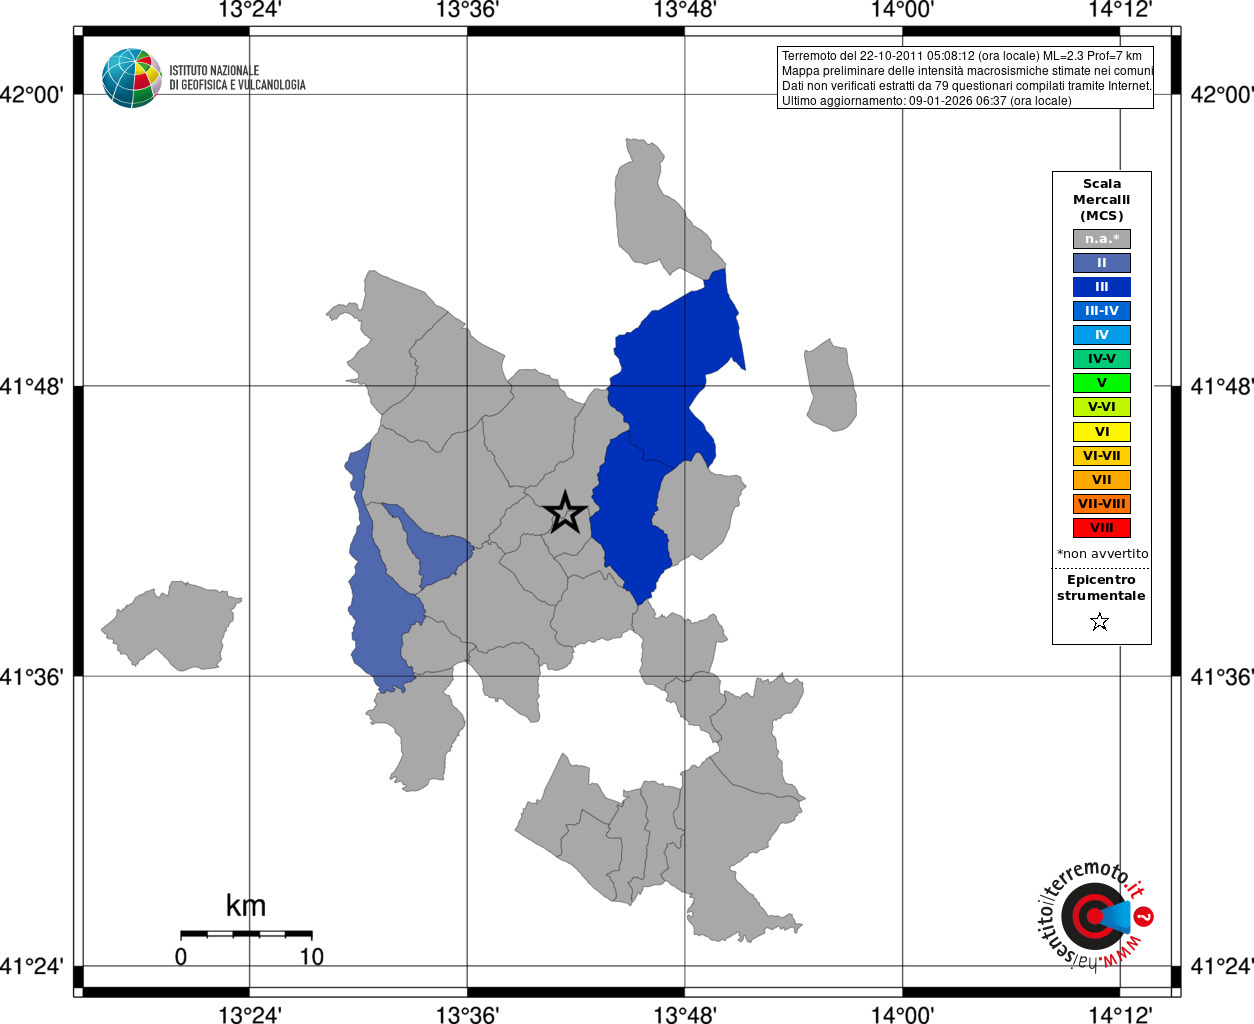The height and width of the screenshot is (1024, 1254).
Task: Click the Scala Mercalli (MCS) legend title
Action: (x=1102, y=200)
